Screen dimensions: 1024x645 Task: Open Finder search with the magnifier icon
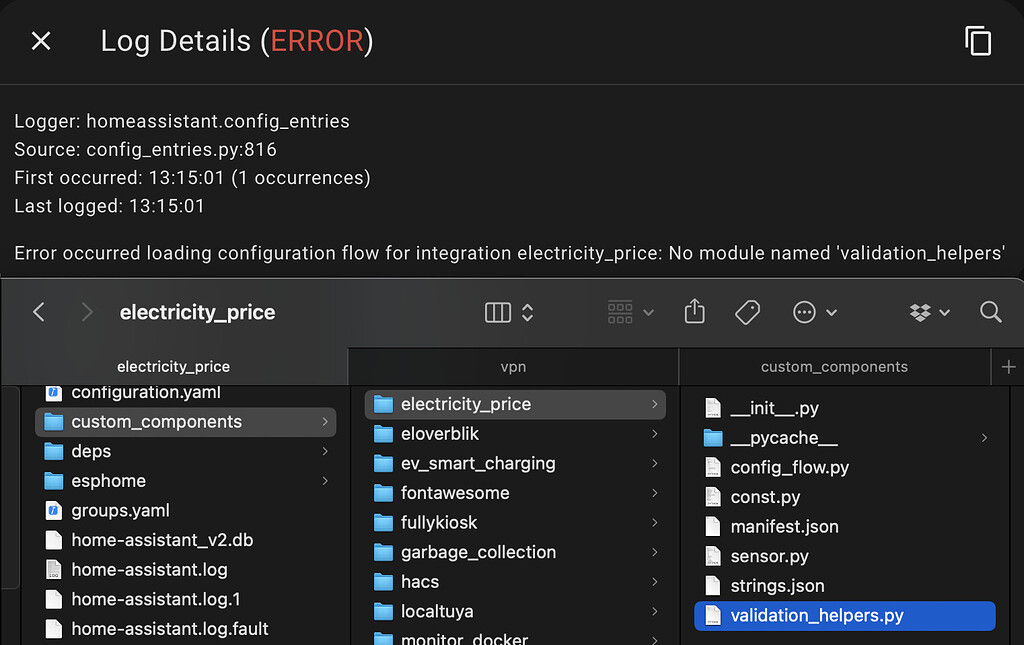point(990,312)
